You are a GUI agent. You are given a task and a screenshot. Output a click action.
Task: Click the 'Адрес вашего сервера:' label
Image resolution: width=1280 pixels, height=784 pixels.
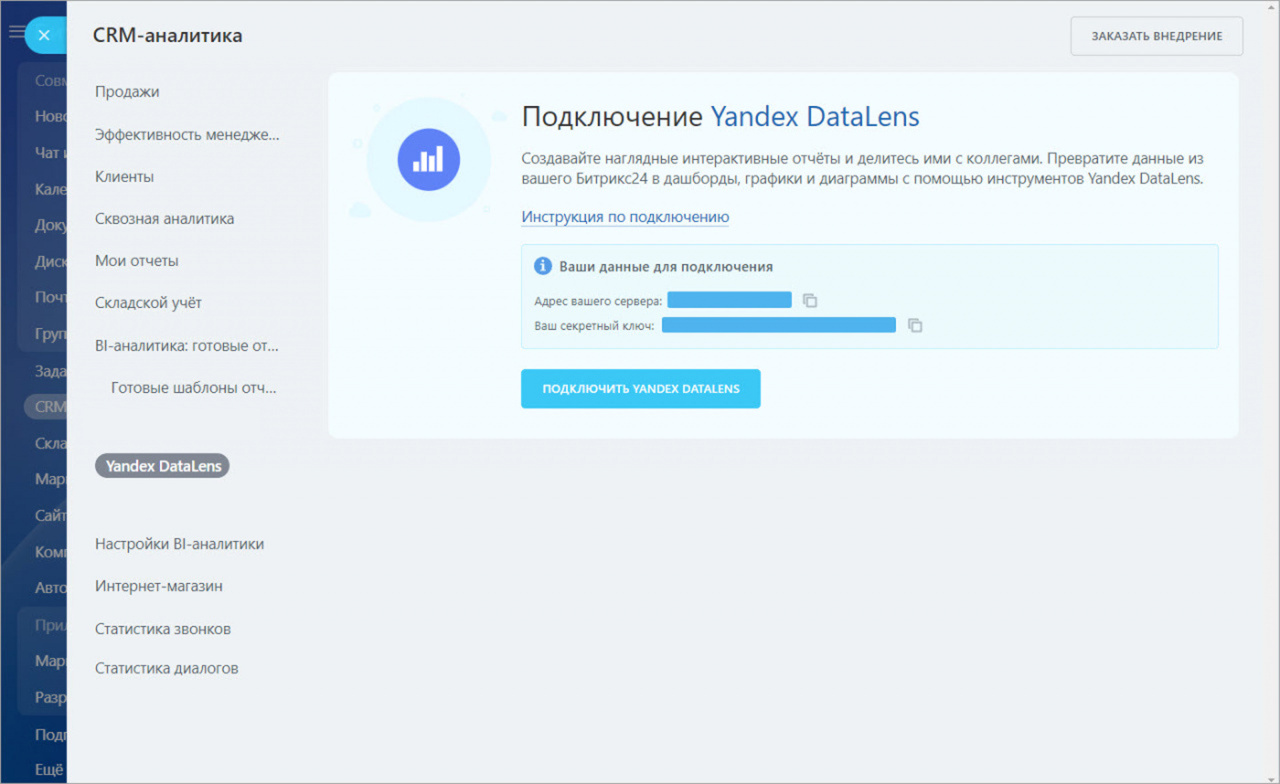(598, 301)
